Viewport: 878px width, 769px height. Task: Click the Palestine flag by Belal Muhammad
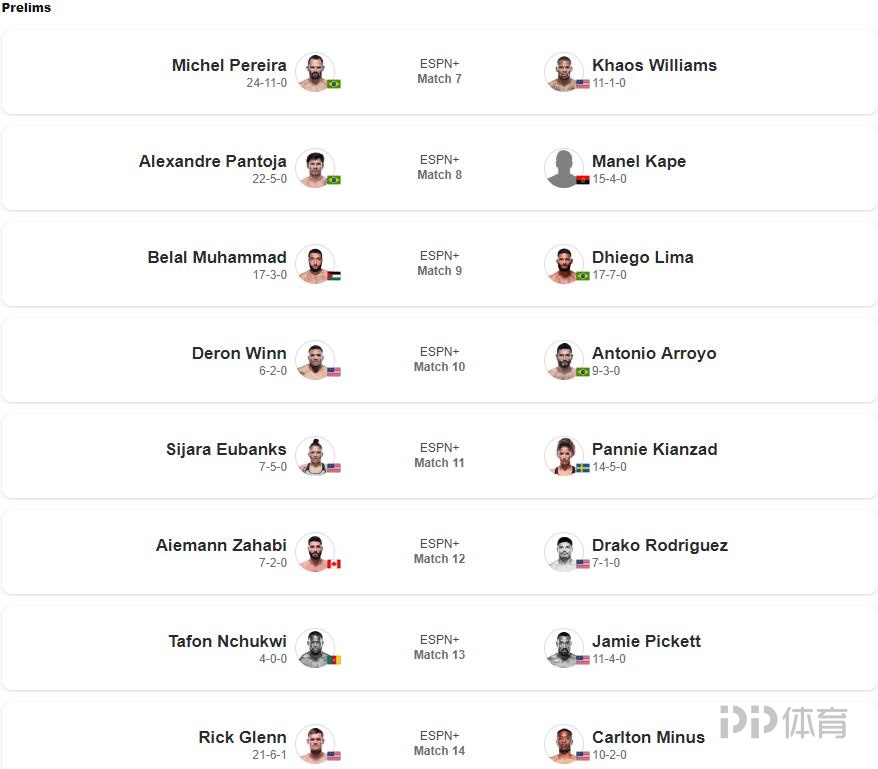tap(334, 276)
